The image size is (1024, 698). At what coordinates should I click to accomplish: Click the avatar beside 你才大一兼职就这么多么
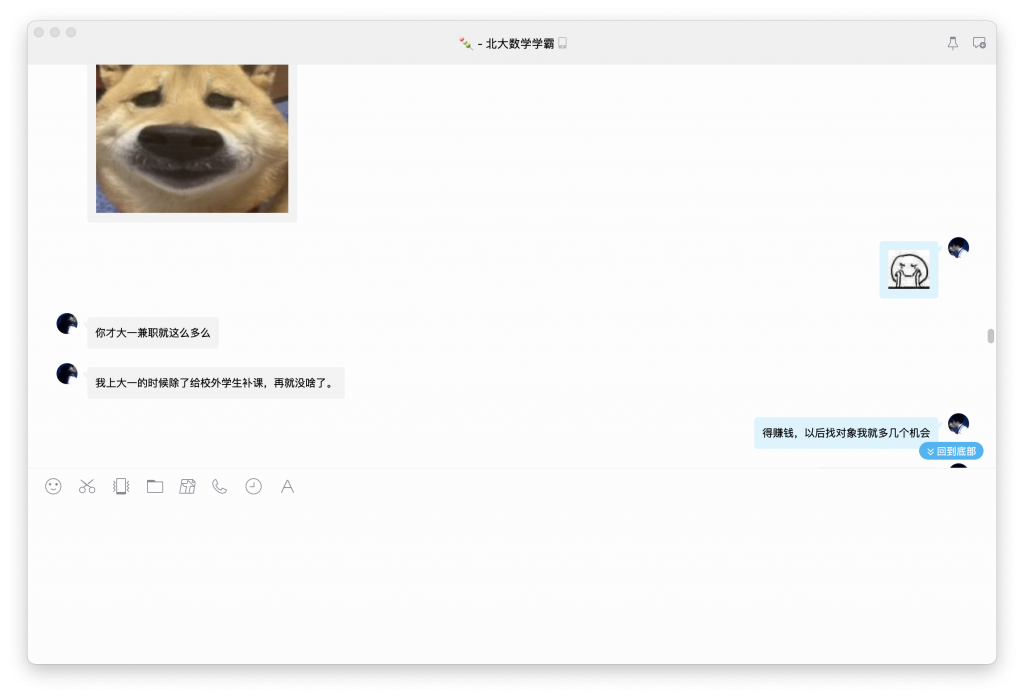tap(67, 323)
